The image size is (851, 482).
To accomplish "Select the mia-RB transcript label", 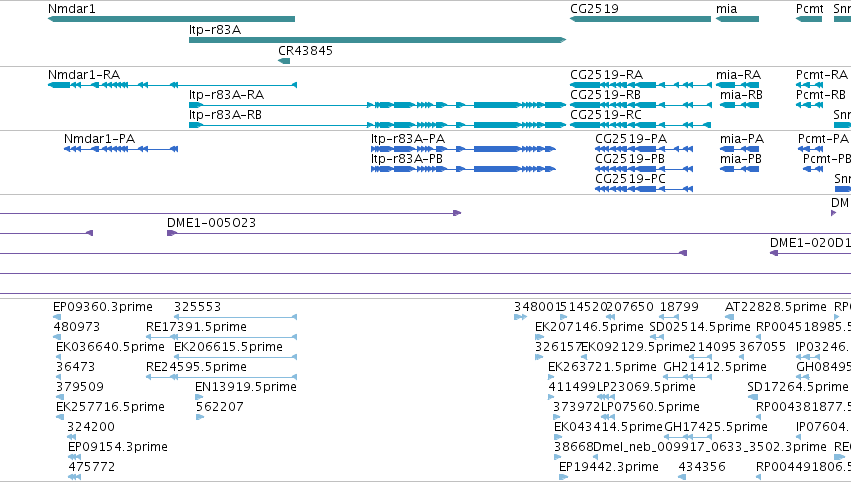I will pyautogui.click(x=741, y=94).
